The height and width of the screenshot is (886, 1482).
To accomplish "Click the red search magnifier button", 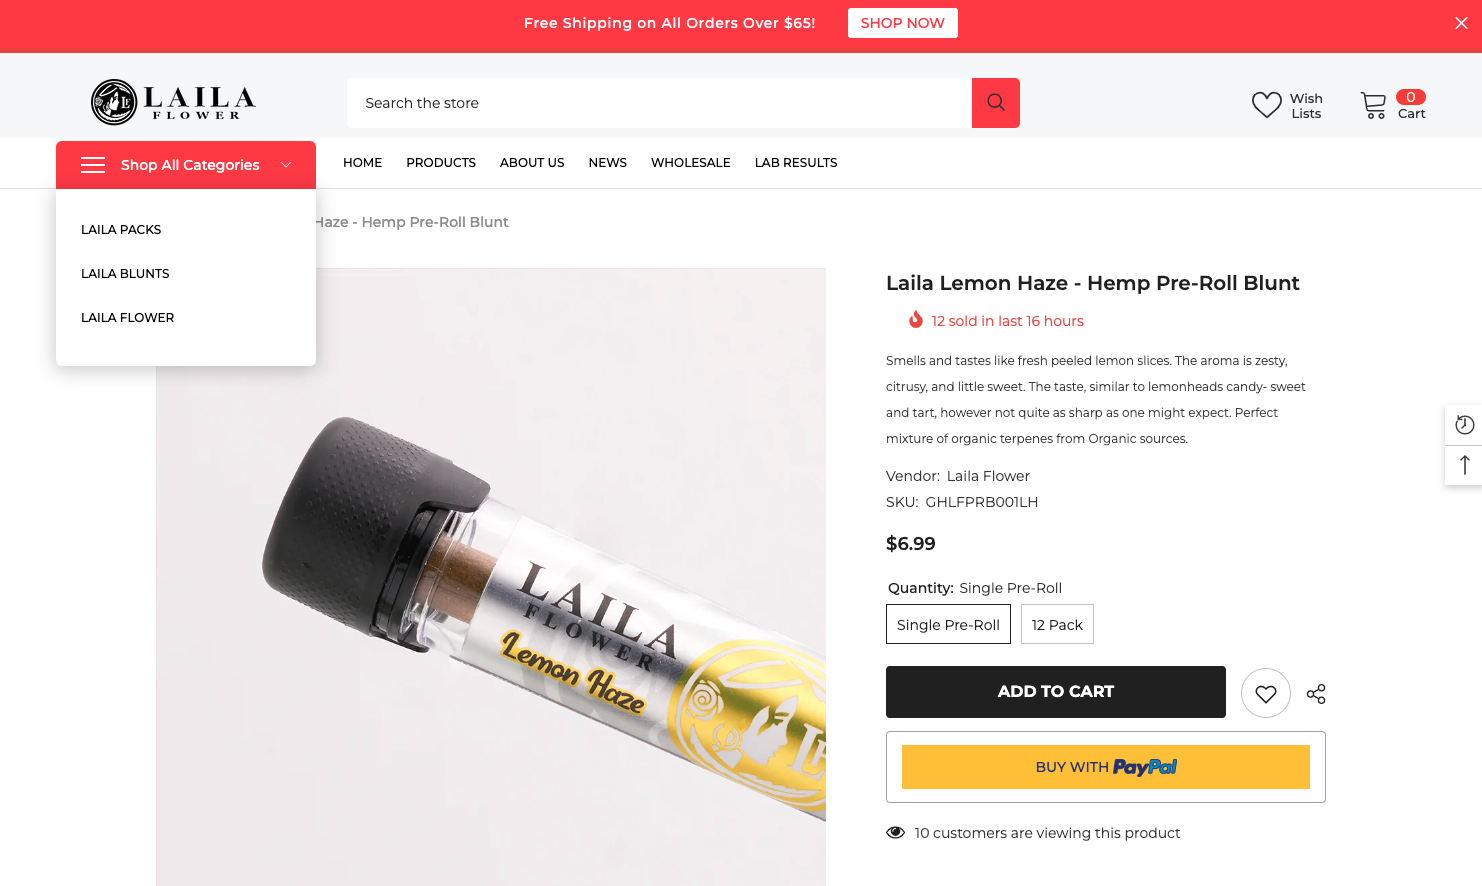I will pyautogui.click(x=995, y=103).
